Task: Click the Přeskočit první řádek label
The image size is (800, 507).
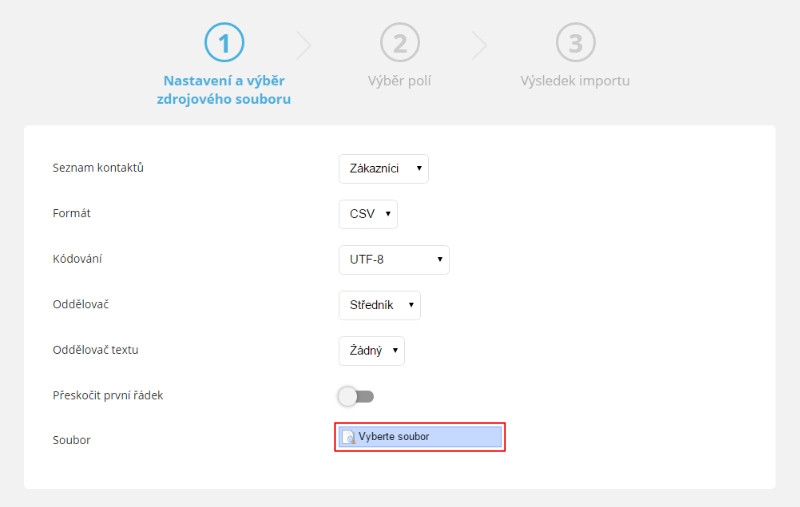Action: (x=108, y=395)
